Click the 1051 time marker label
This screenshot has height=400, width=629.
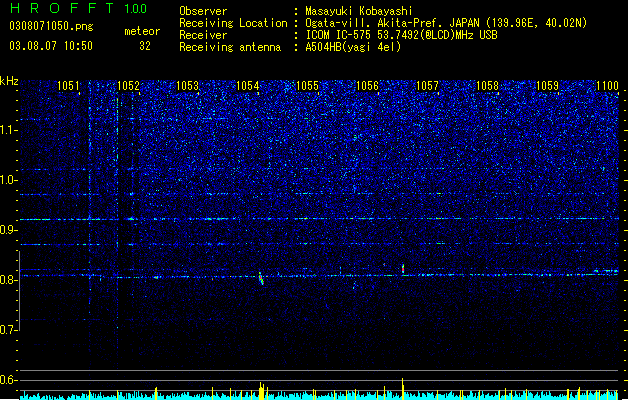click(68, 86)
